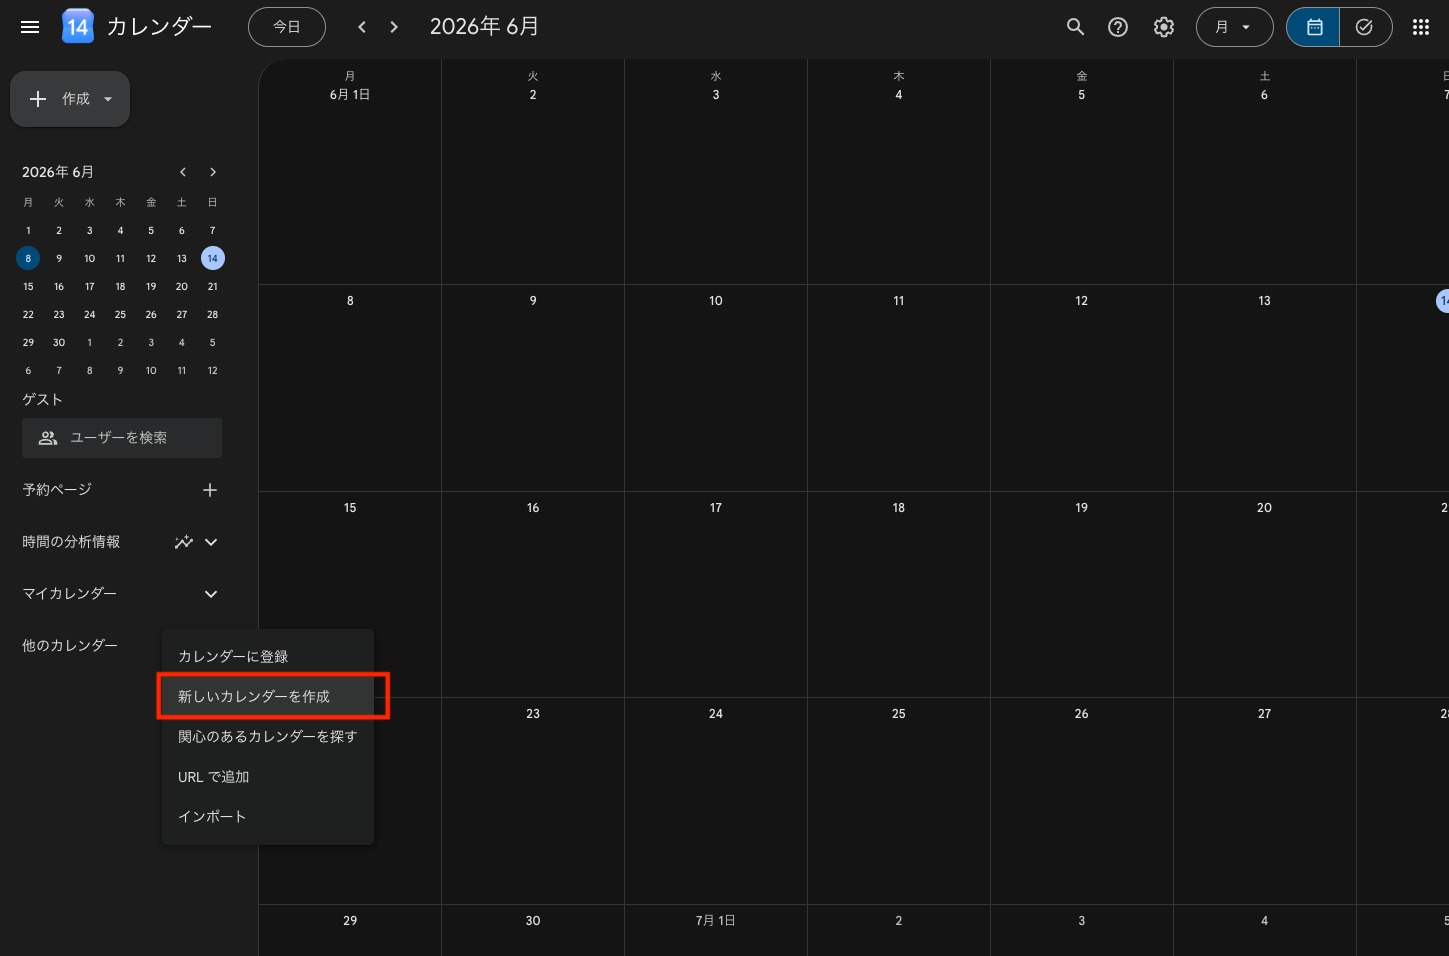Image resolution: width=1449 pixels, height=956 pixels.
Task: Open day 20 in the month grid
Action: 1264,508
